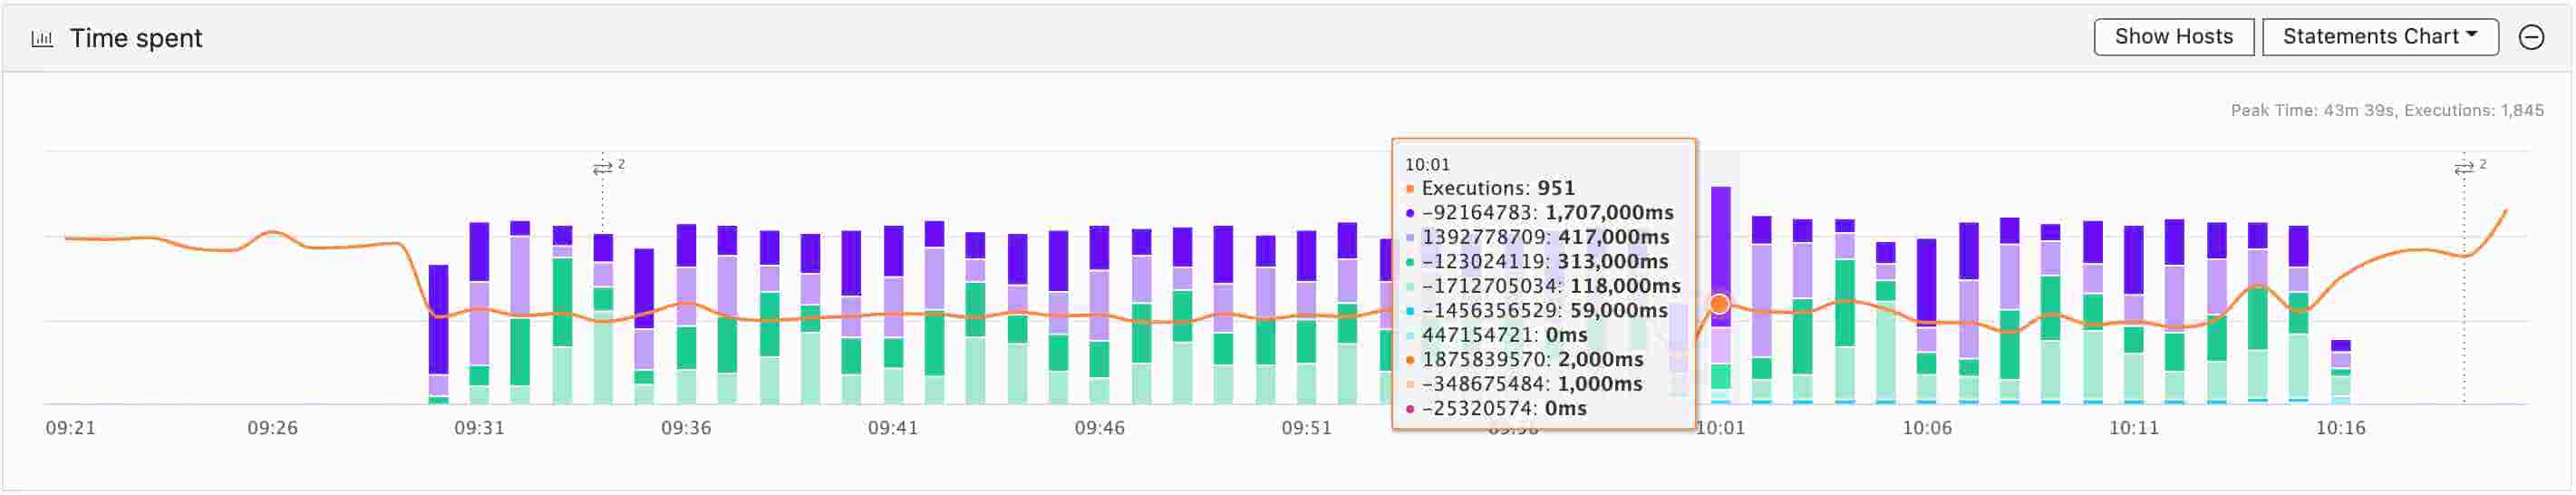Click the -123024119 tooltip entry
Image resolution: width=2576 pixels, height=495 pixels.
(x=1536, y=262)
